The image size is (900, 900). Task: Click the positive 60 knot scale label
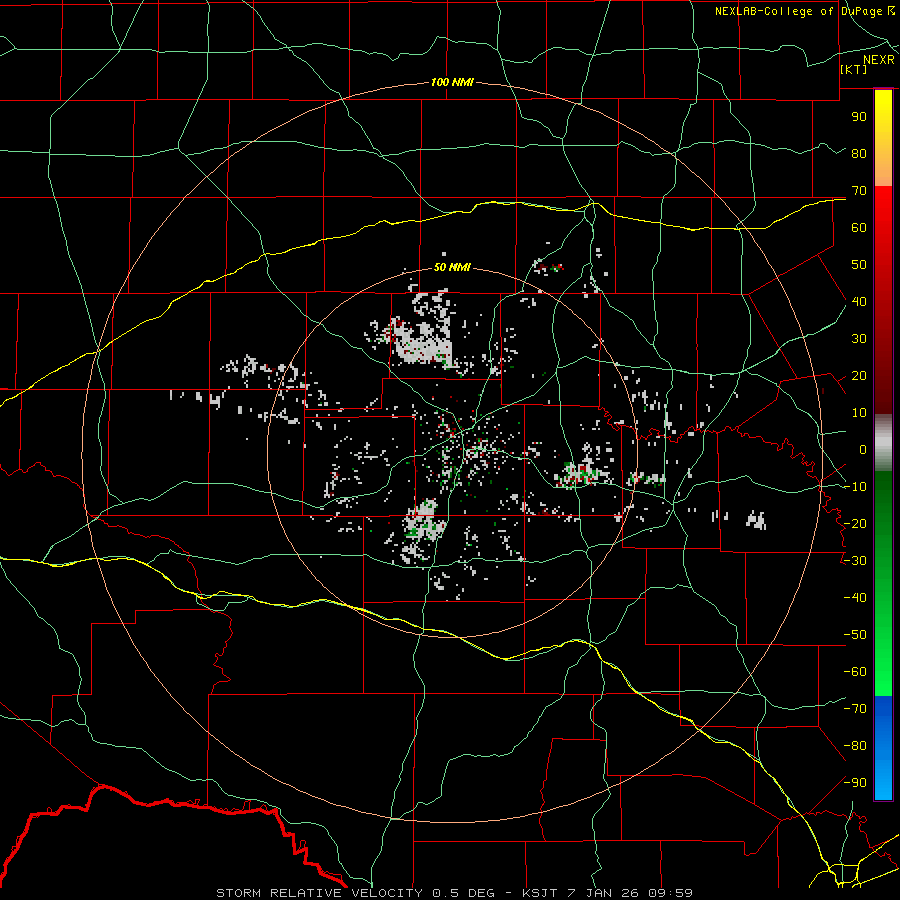point(859,227)
